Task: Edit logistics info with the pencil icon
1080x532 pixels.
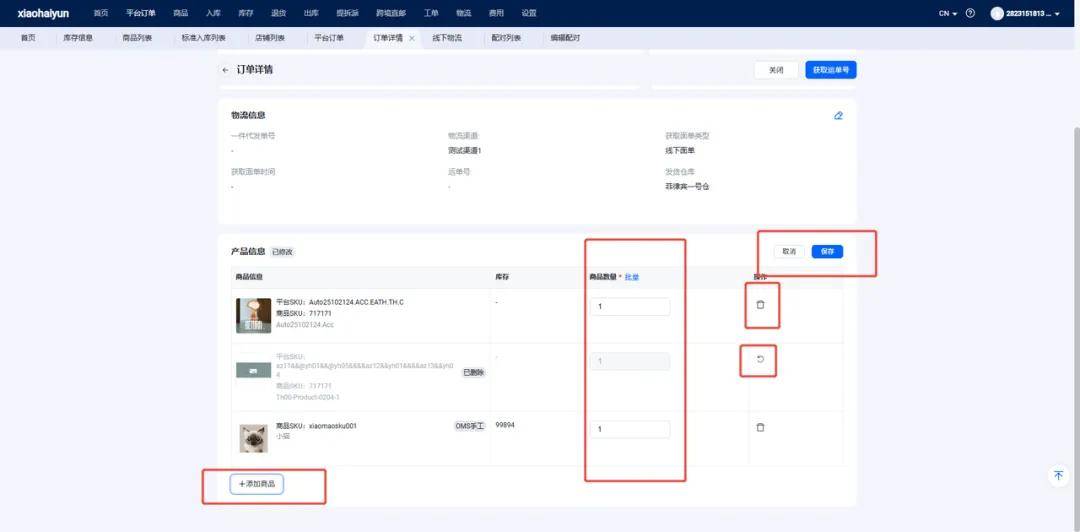Action: [x=838, y=115]
